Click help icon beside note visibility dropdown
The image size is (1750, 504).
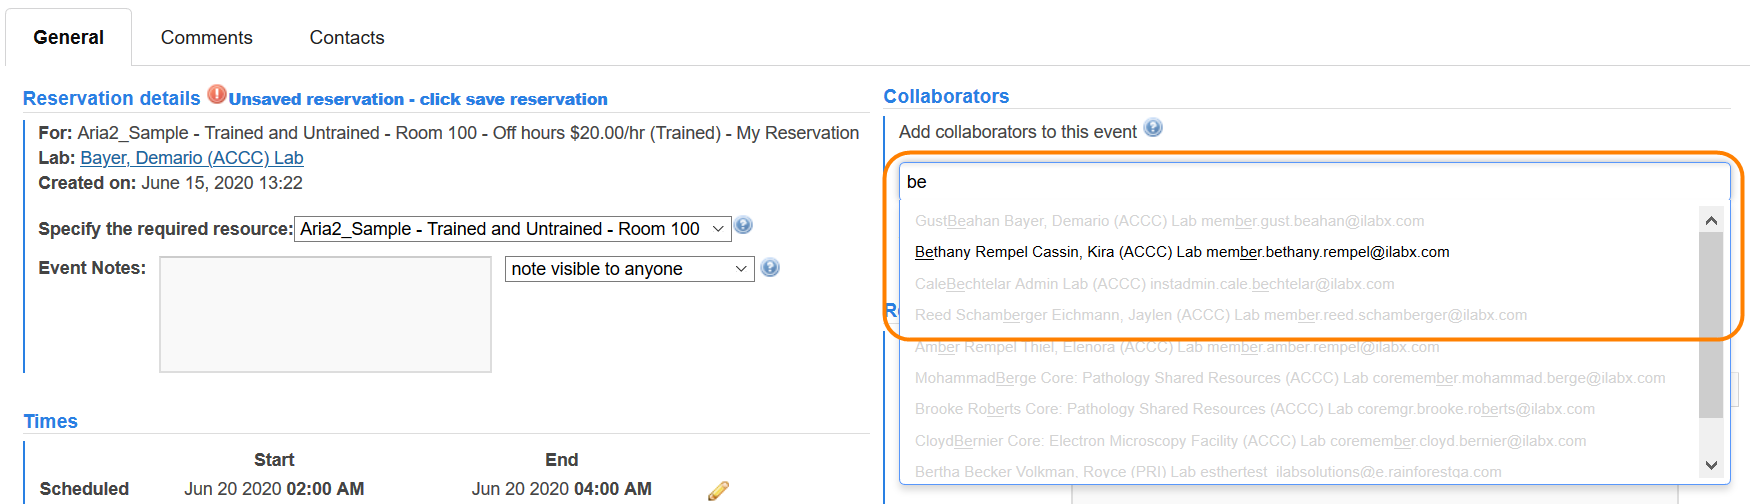tap(770, 267)
